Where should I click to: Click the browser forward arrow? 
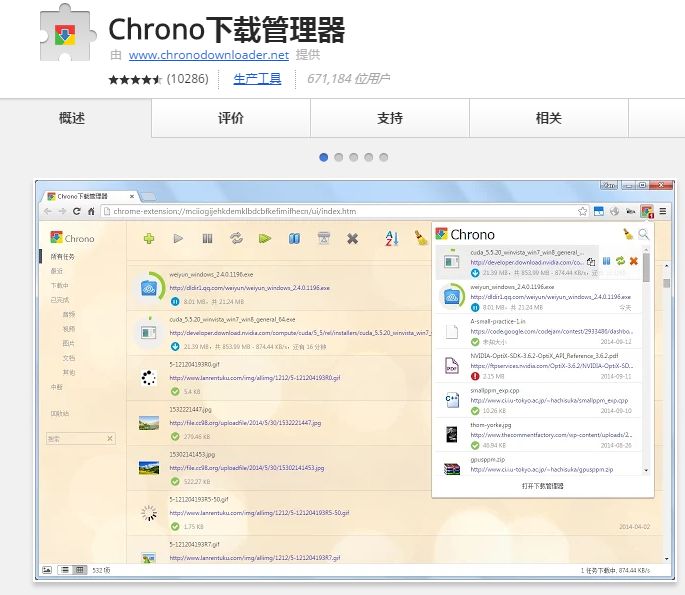(x=62, y=211)
